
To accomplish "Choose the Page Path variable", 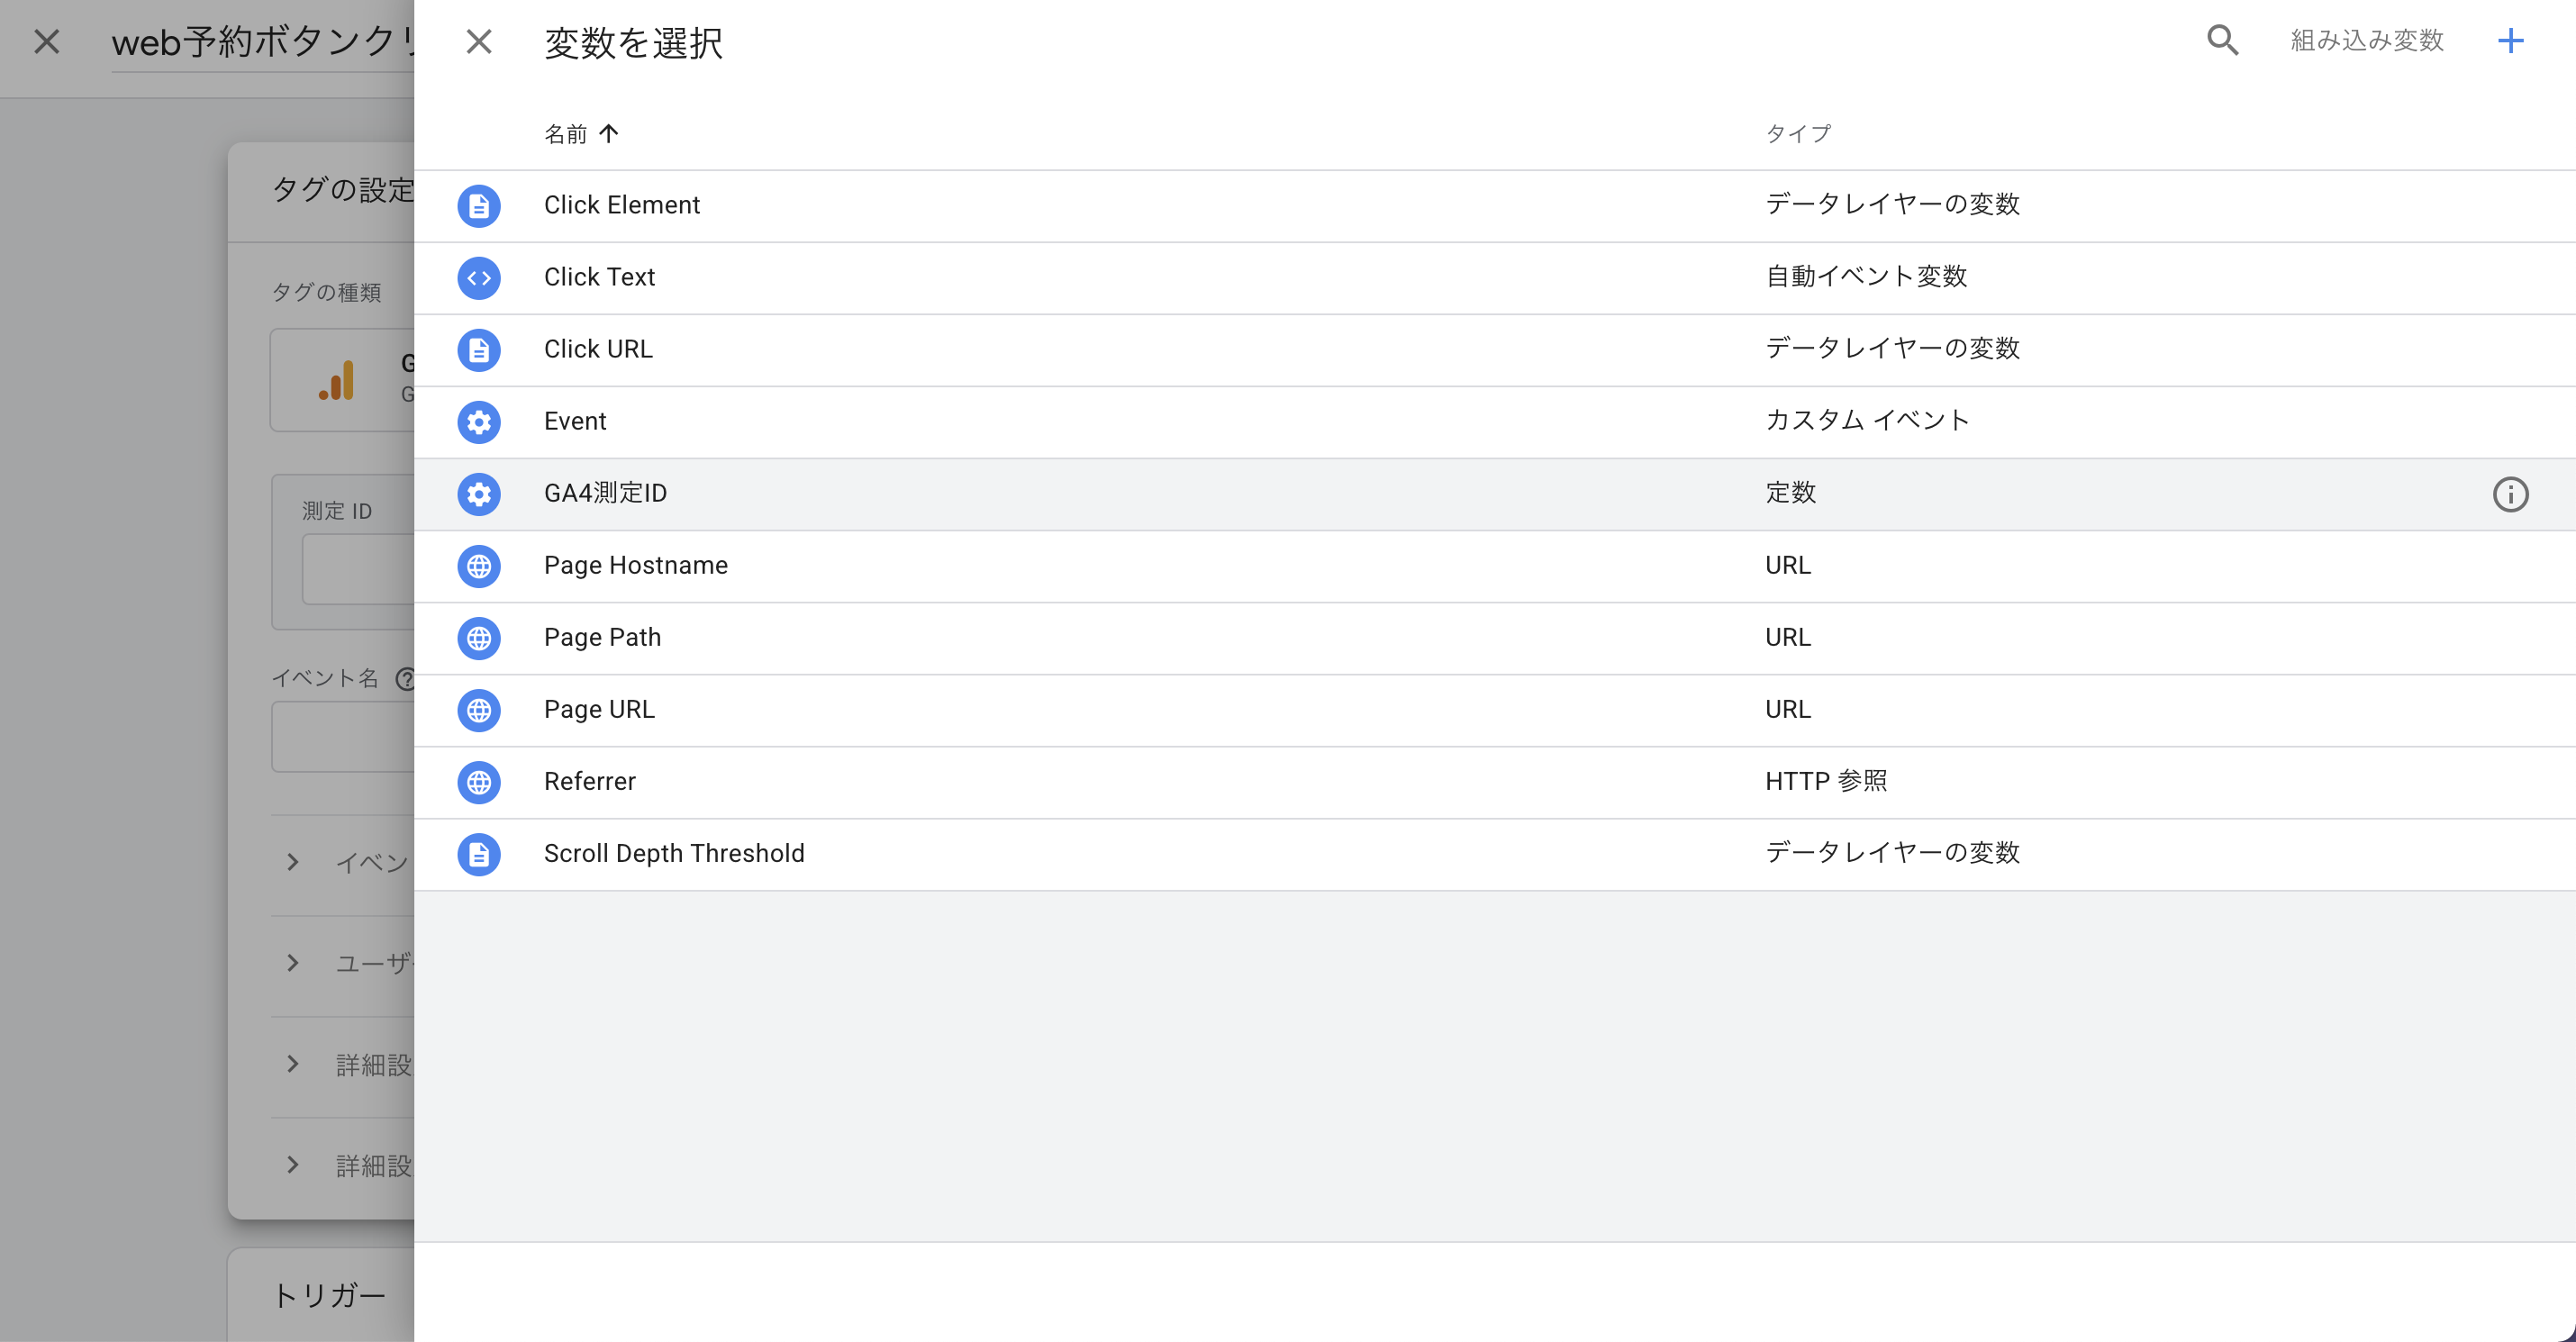I will 602,638.
